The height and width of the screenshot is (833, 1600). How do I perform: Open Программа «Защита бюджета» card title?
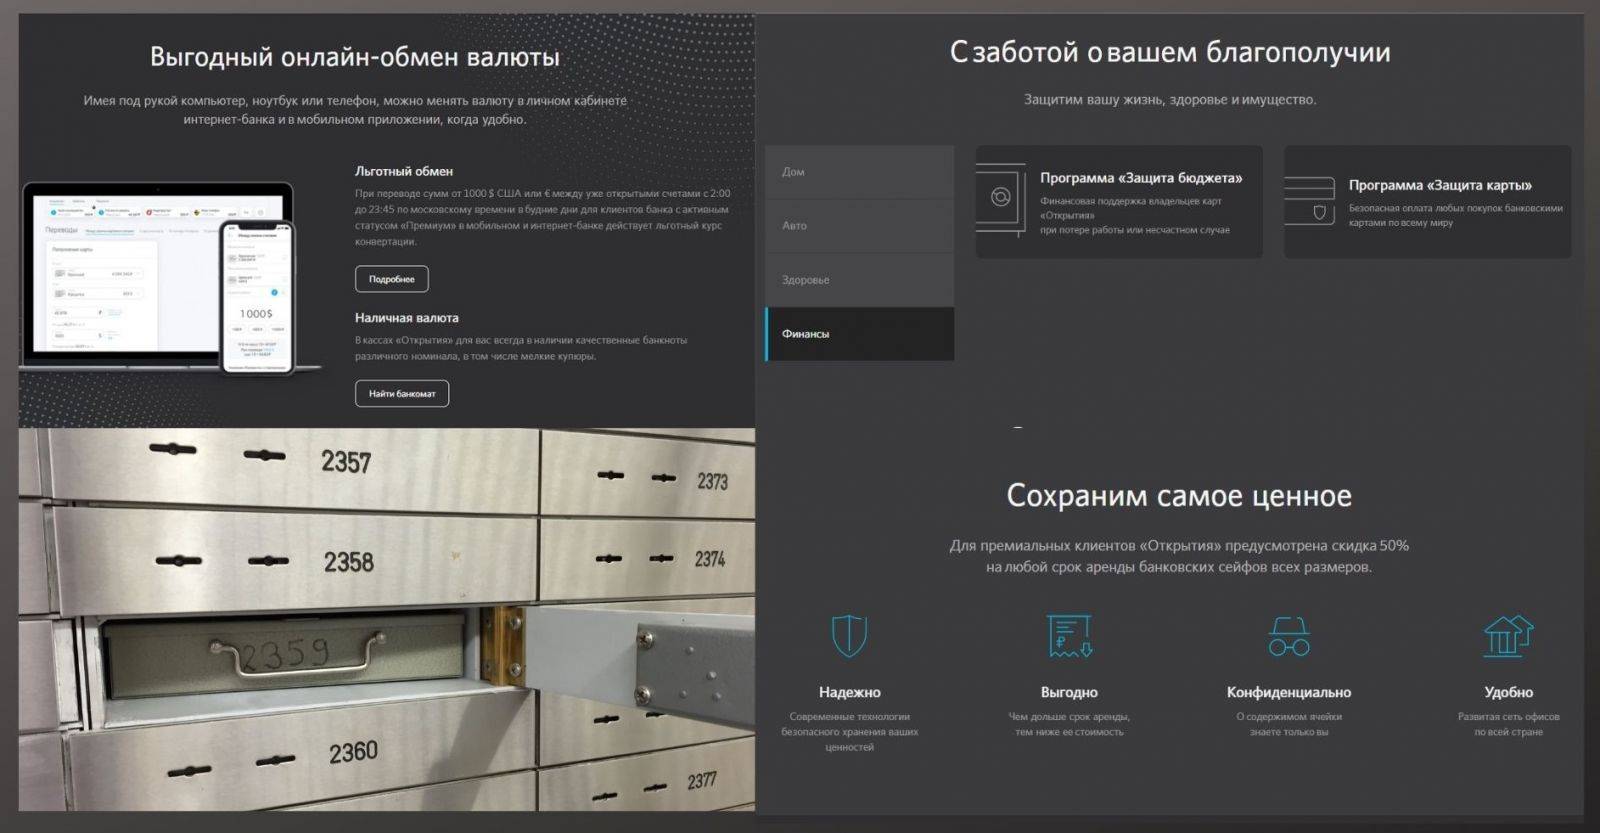1141,178
